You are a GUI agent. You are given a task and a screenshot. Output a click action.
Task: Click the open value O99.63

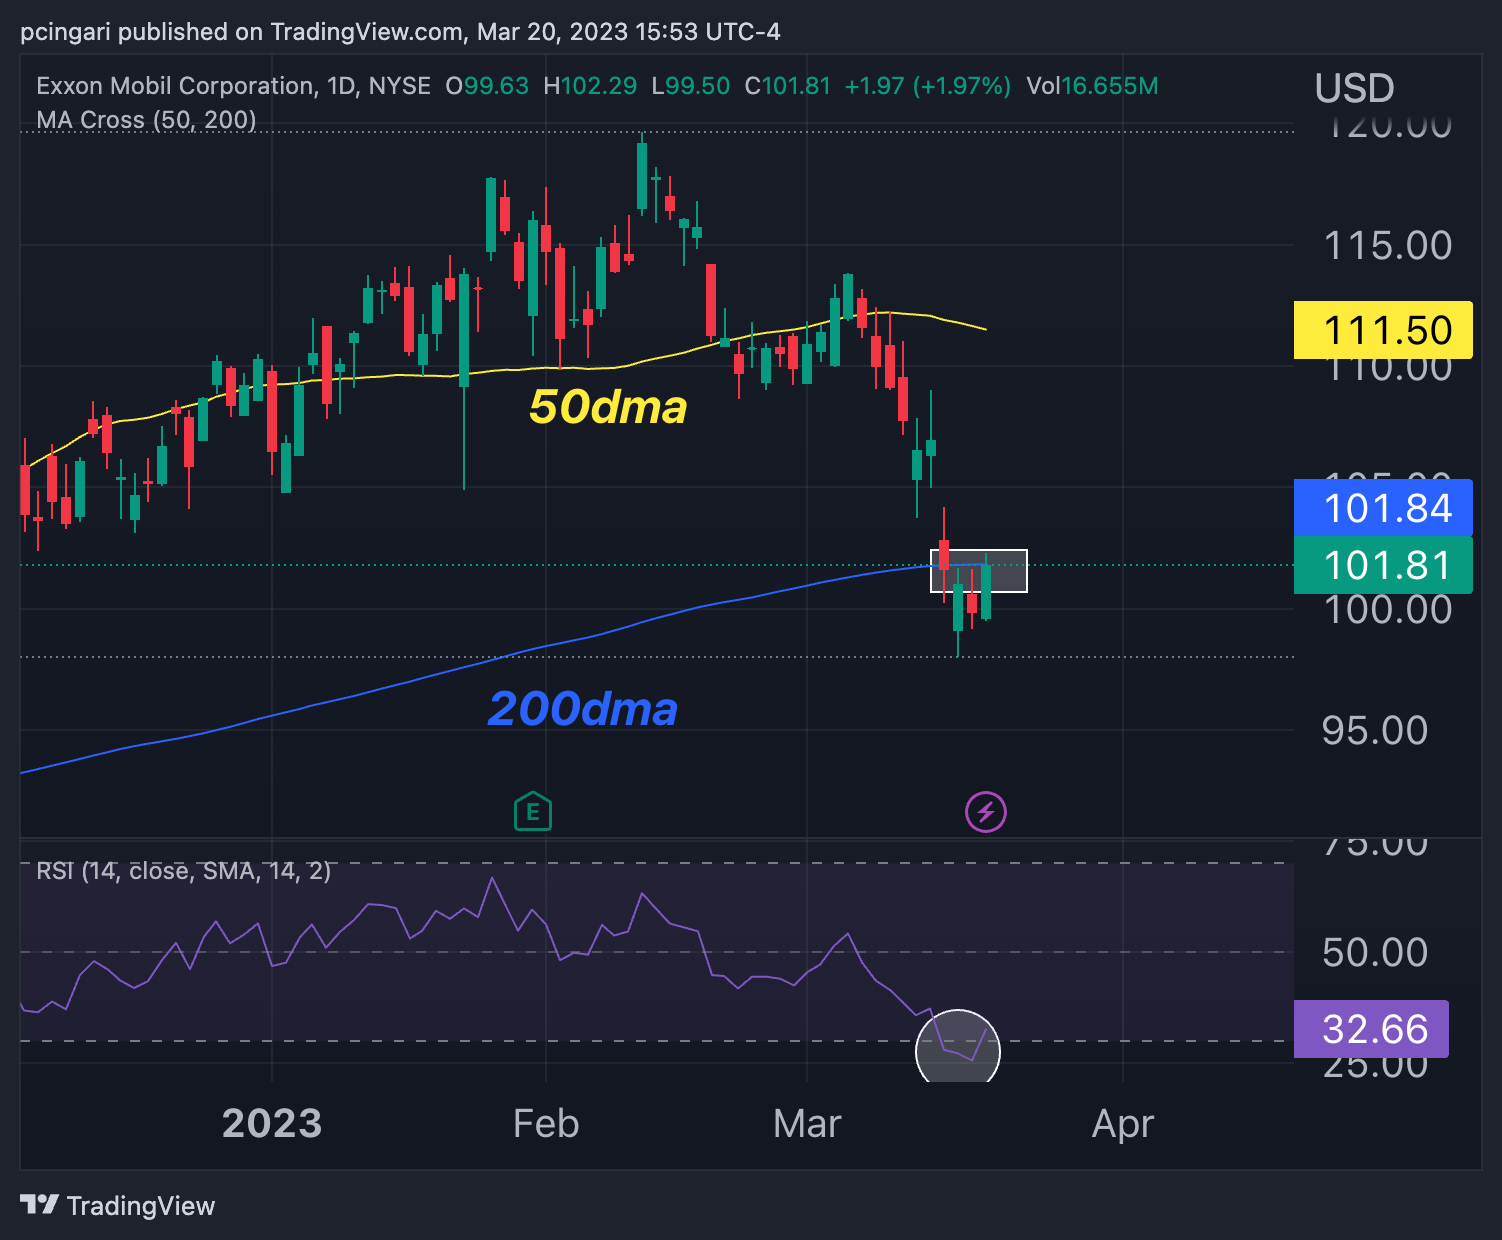487,86
